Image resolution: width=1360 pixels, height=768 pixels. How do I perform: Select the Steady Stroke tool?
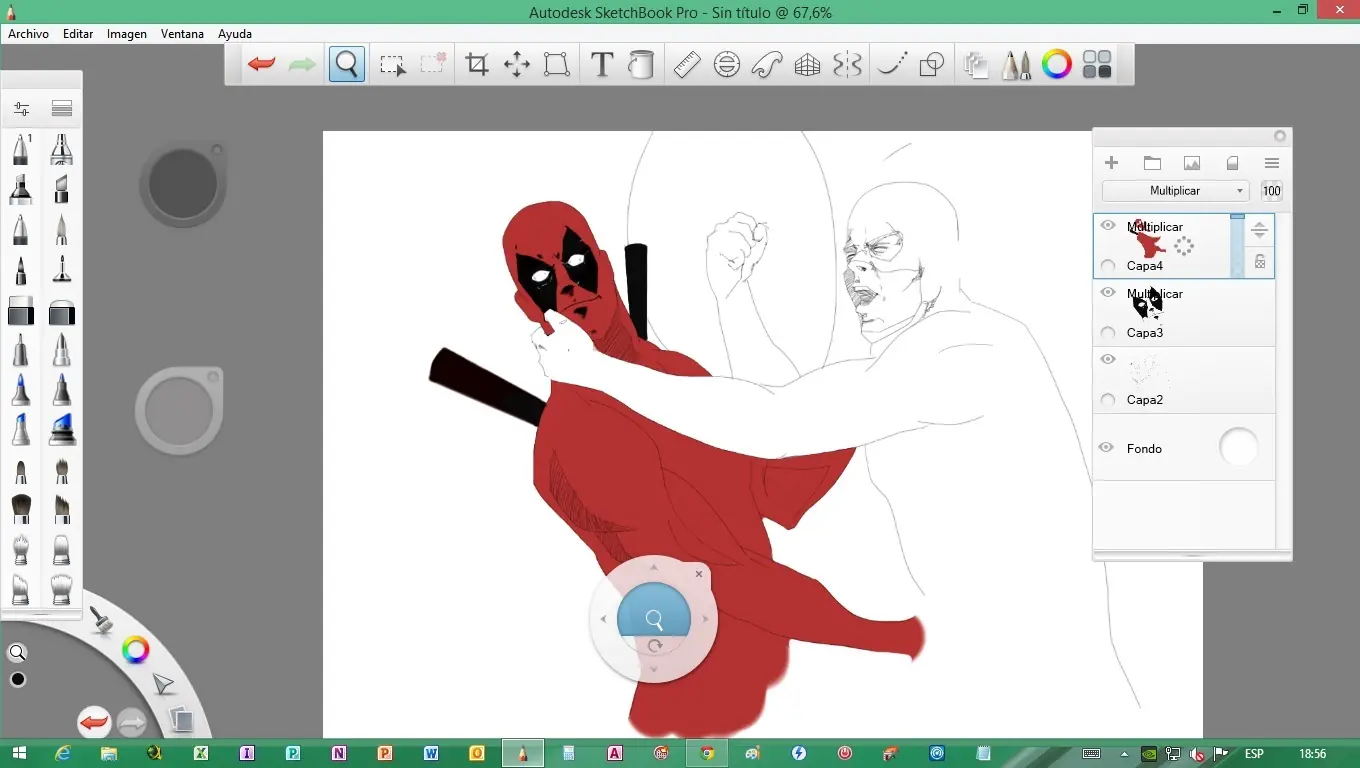coord(892,65)
